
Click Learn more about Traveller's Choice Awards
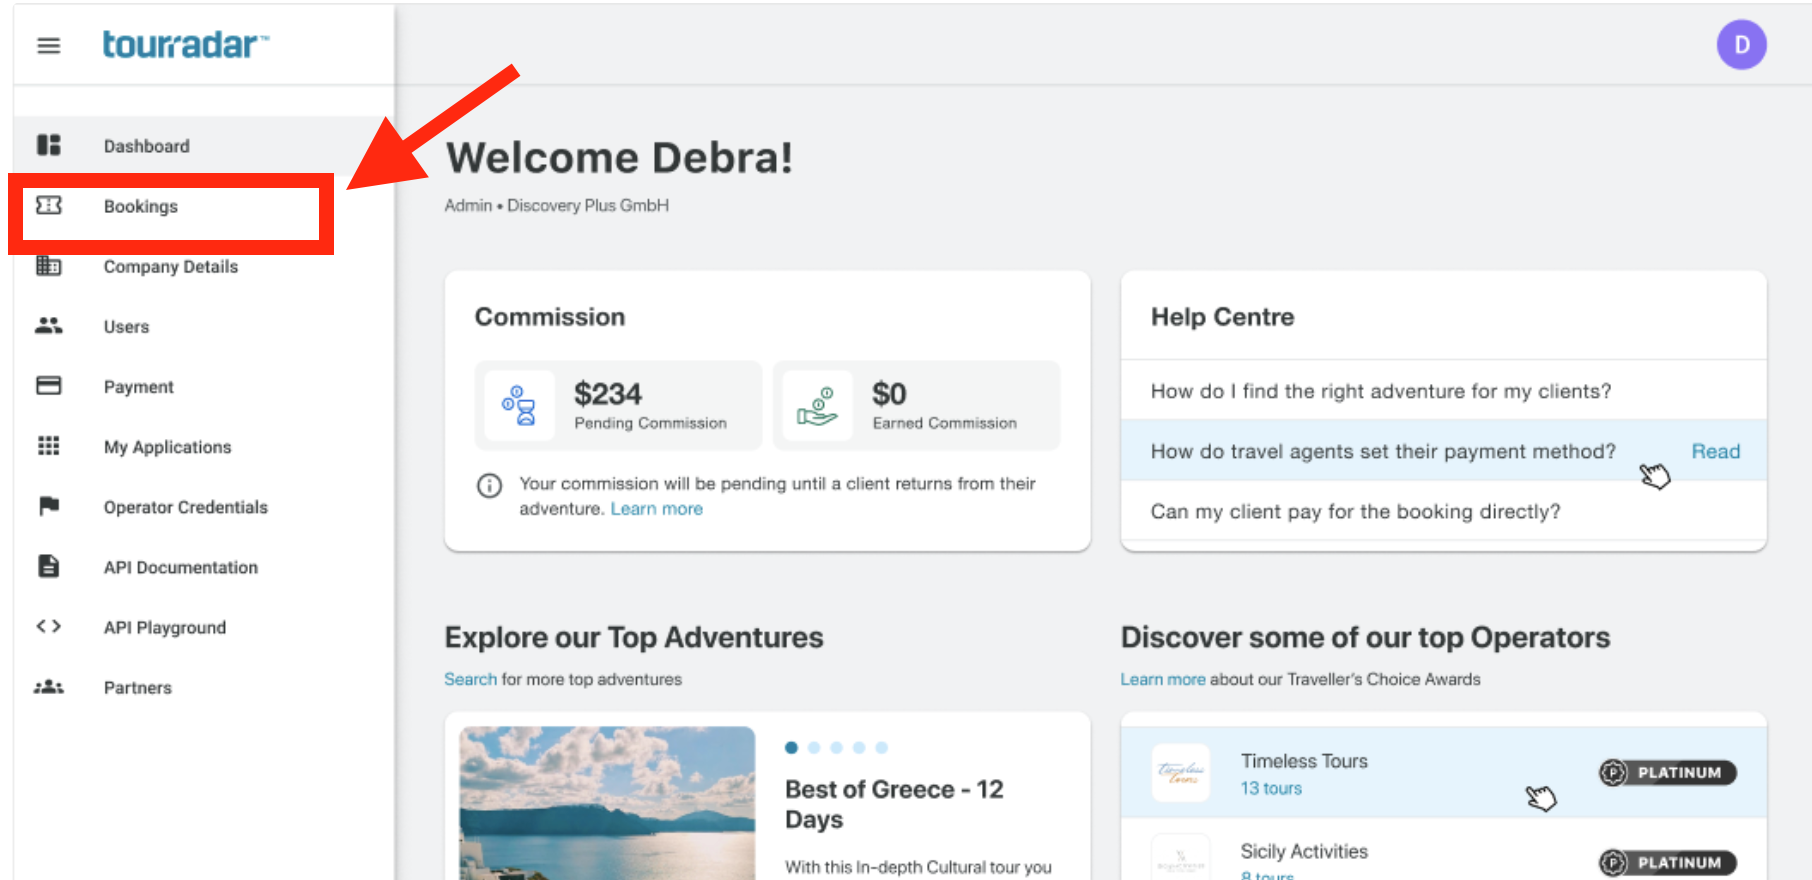1162,679
